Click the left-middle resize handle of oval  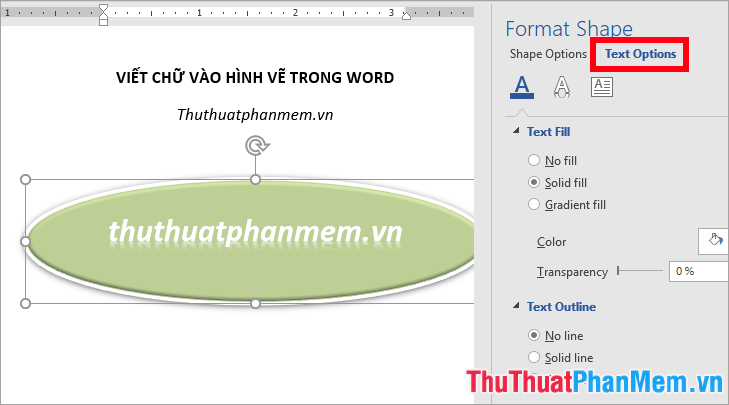26,241
